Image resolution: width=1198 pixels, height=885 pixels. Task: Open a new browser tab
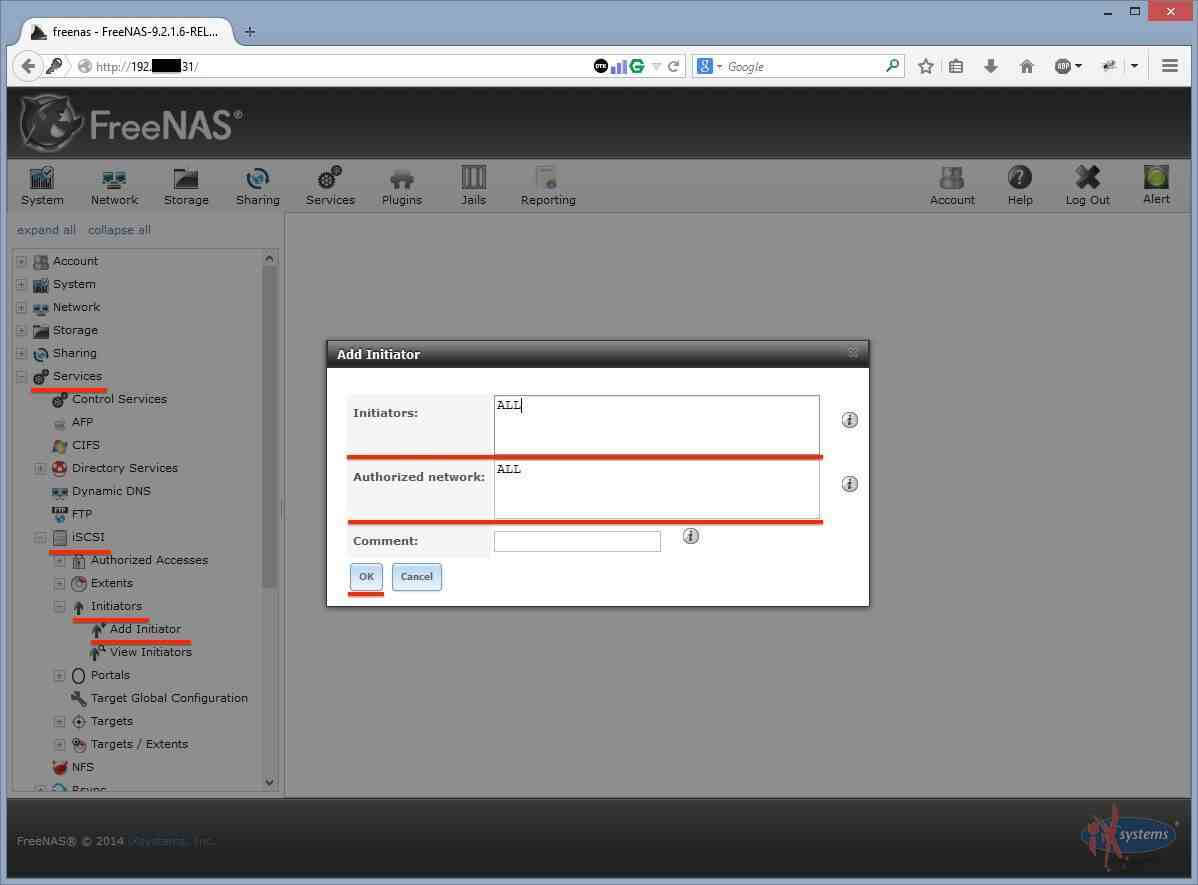pyautogui.click(x=250, y=32)
